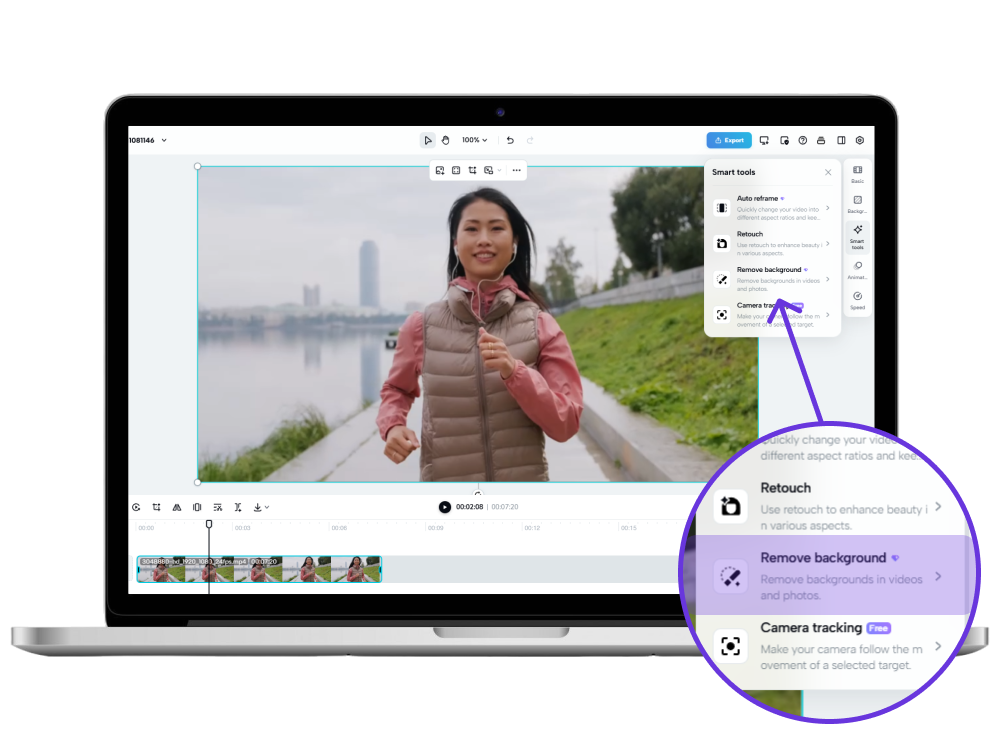Click the Split scissors icon in timeline toolbar
This screenshot has width=1000, height=750.
pyautogui.click(x=238, y=507)
